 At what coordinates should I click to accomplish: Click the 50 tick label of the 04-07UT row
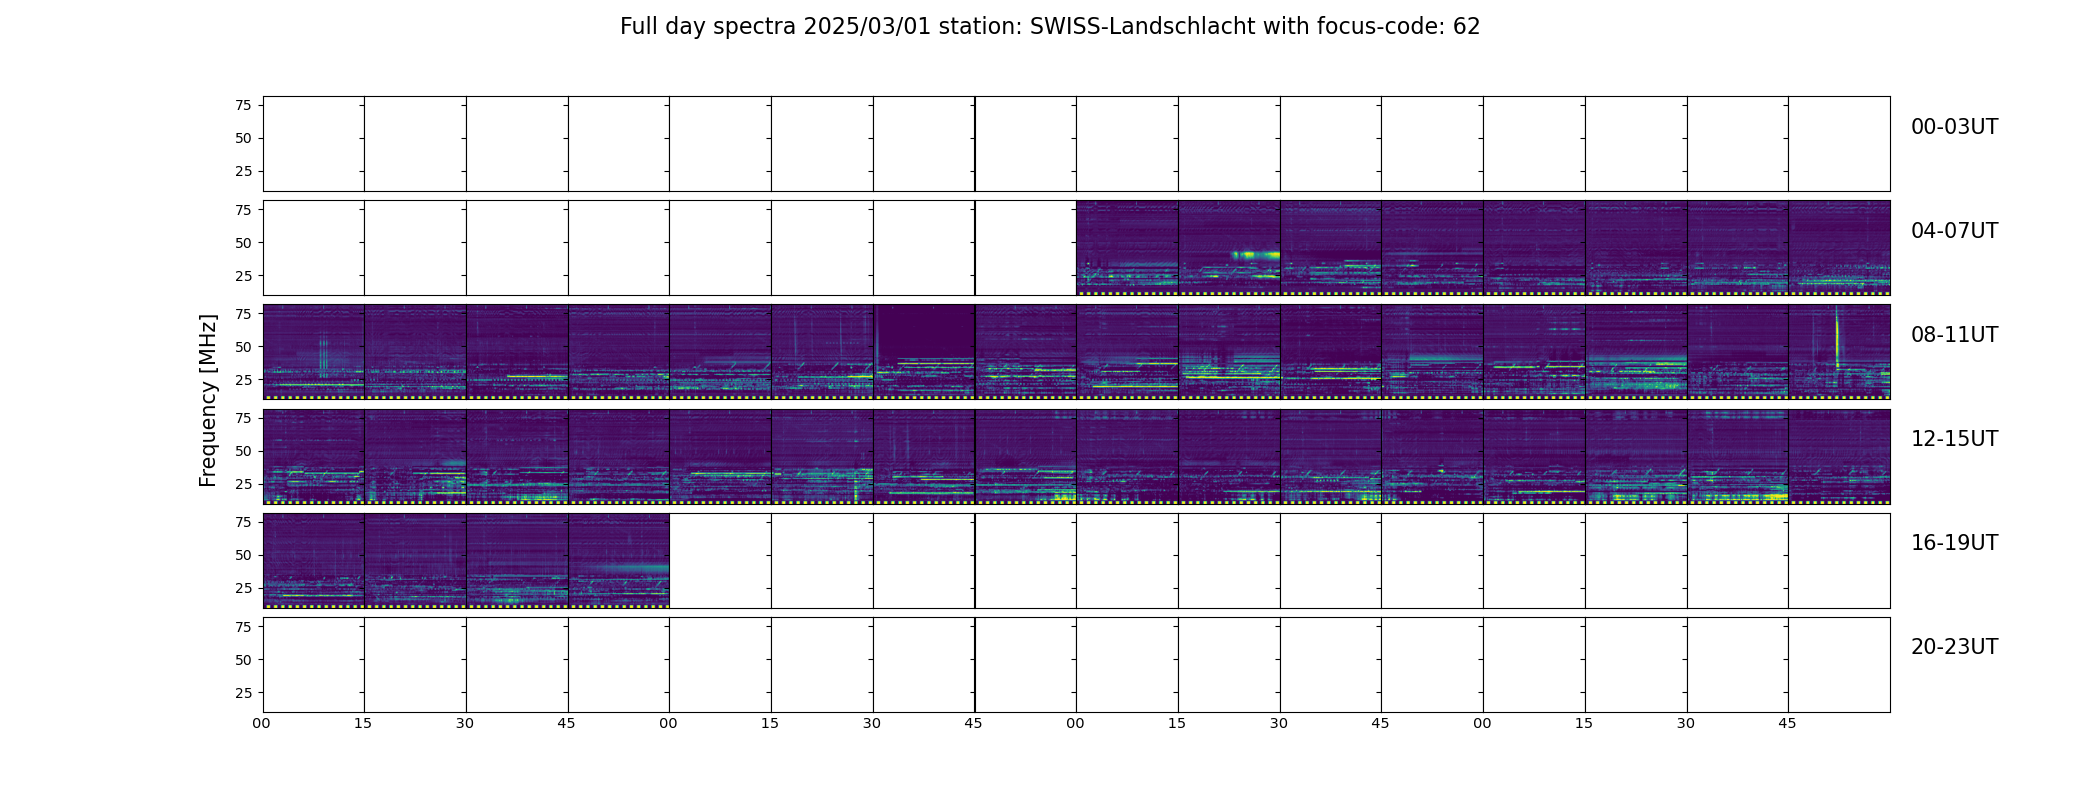(243, 243)
